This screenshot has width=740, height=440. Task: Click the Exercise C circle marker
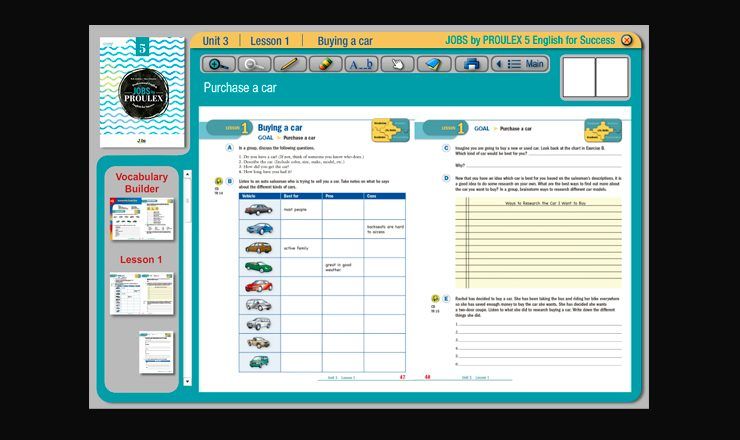coord(446,148)
